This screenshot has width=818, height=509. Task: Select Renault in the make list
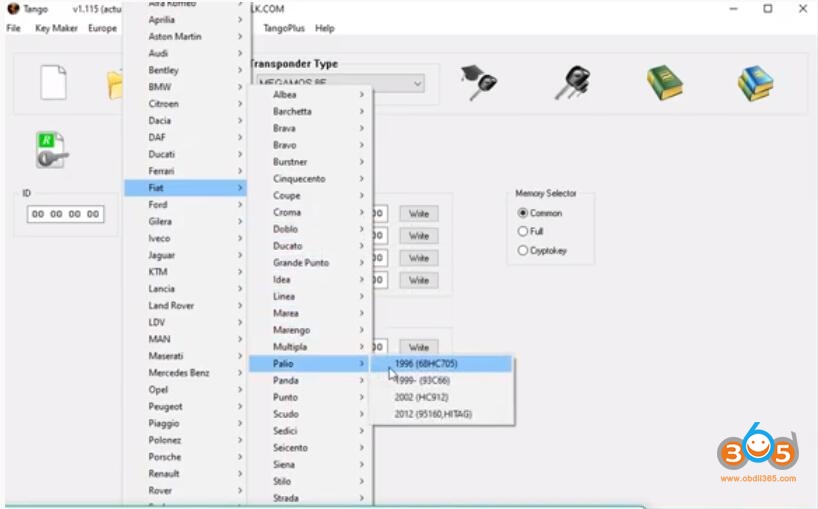(x=185, y=474)
